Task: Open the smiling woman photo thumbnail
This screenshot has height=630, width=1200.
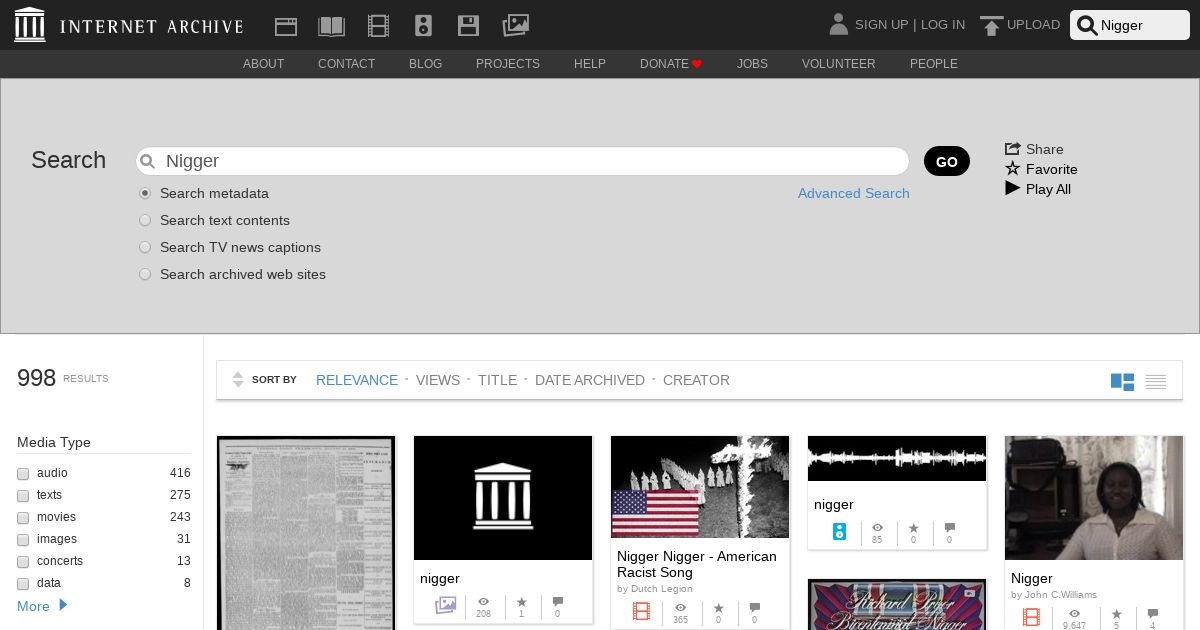Action: point(1094,498)
